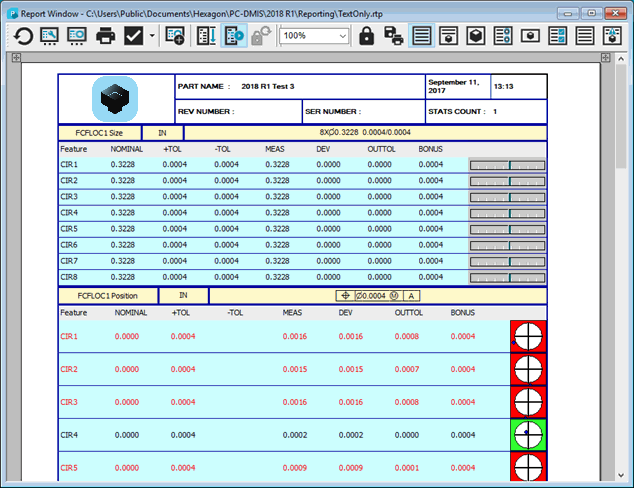Select the text only report template icon

tap(422, 36)
